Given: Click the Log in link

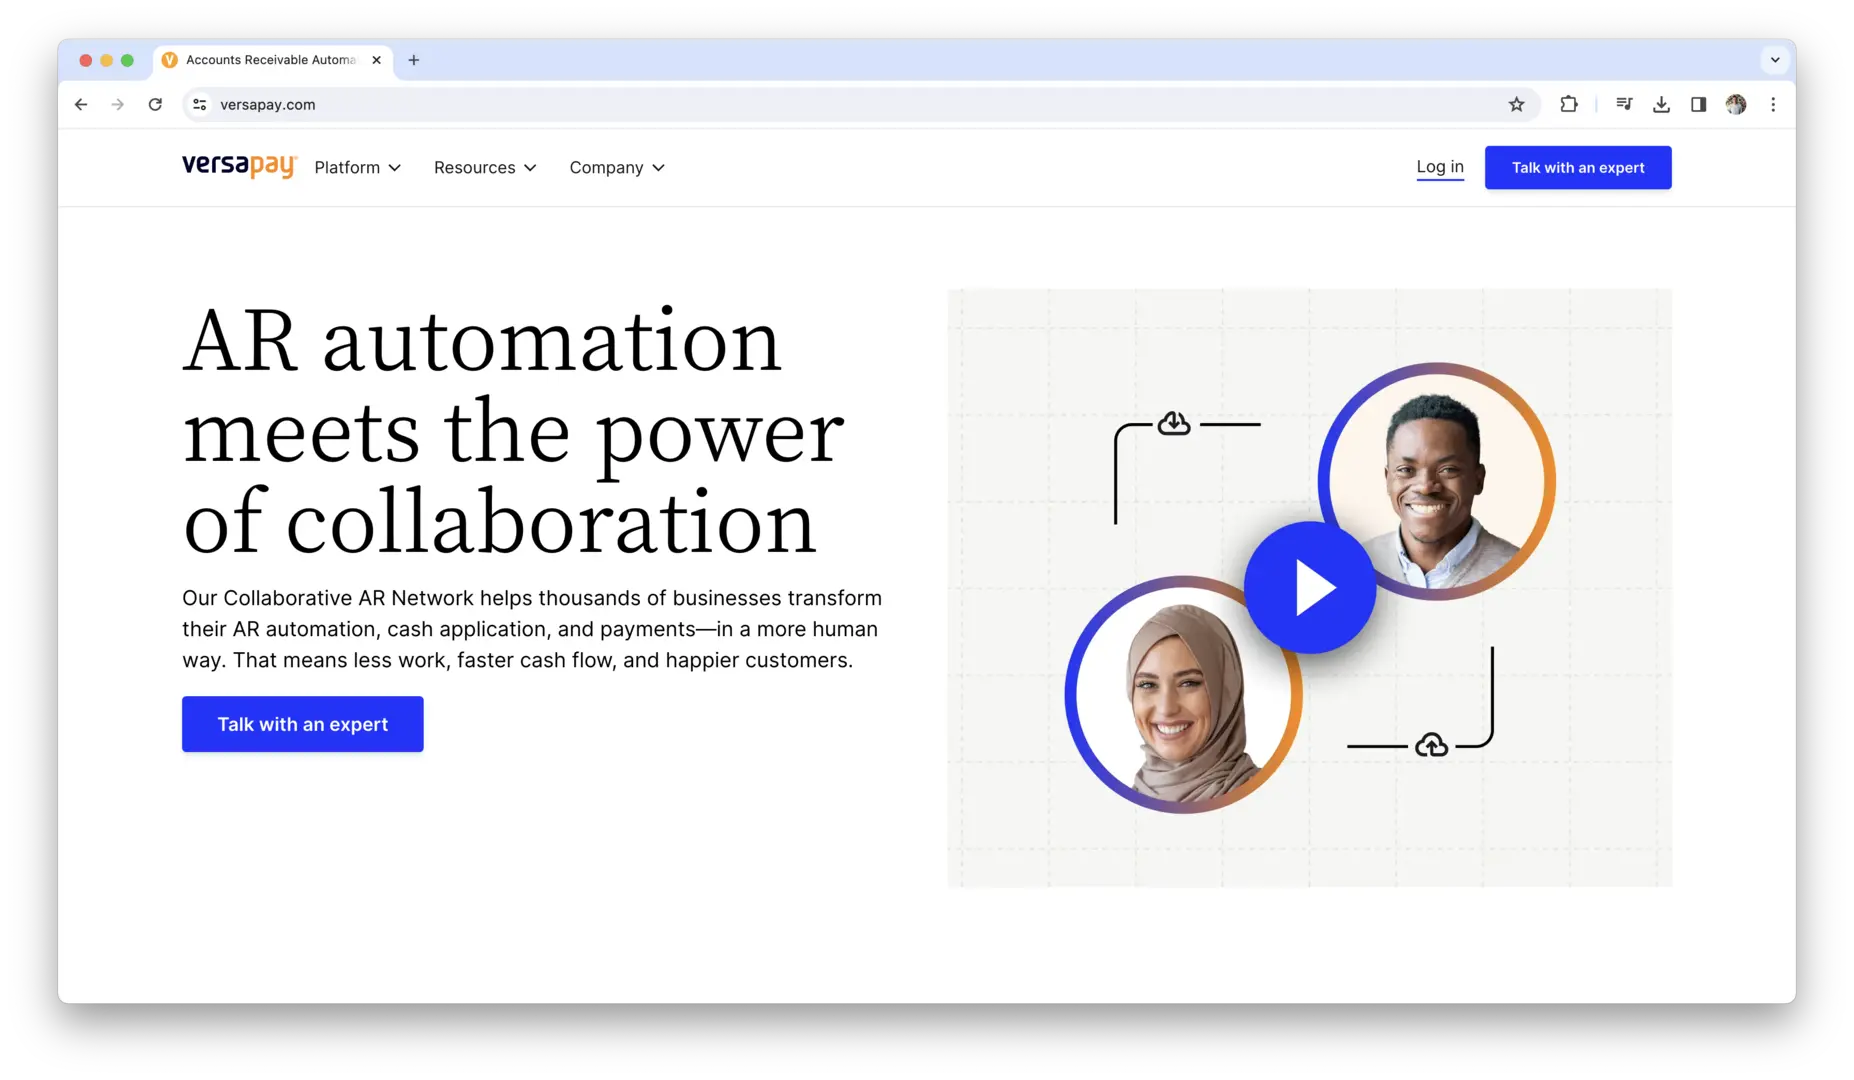Looking at the screenshot, I should (1440, 167).
